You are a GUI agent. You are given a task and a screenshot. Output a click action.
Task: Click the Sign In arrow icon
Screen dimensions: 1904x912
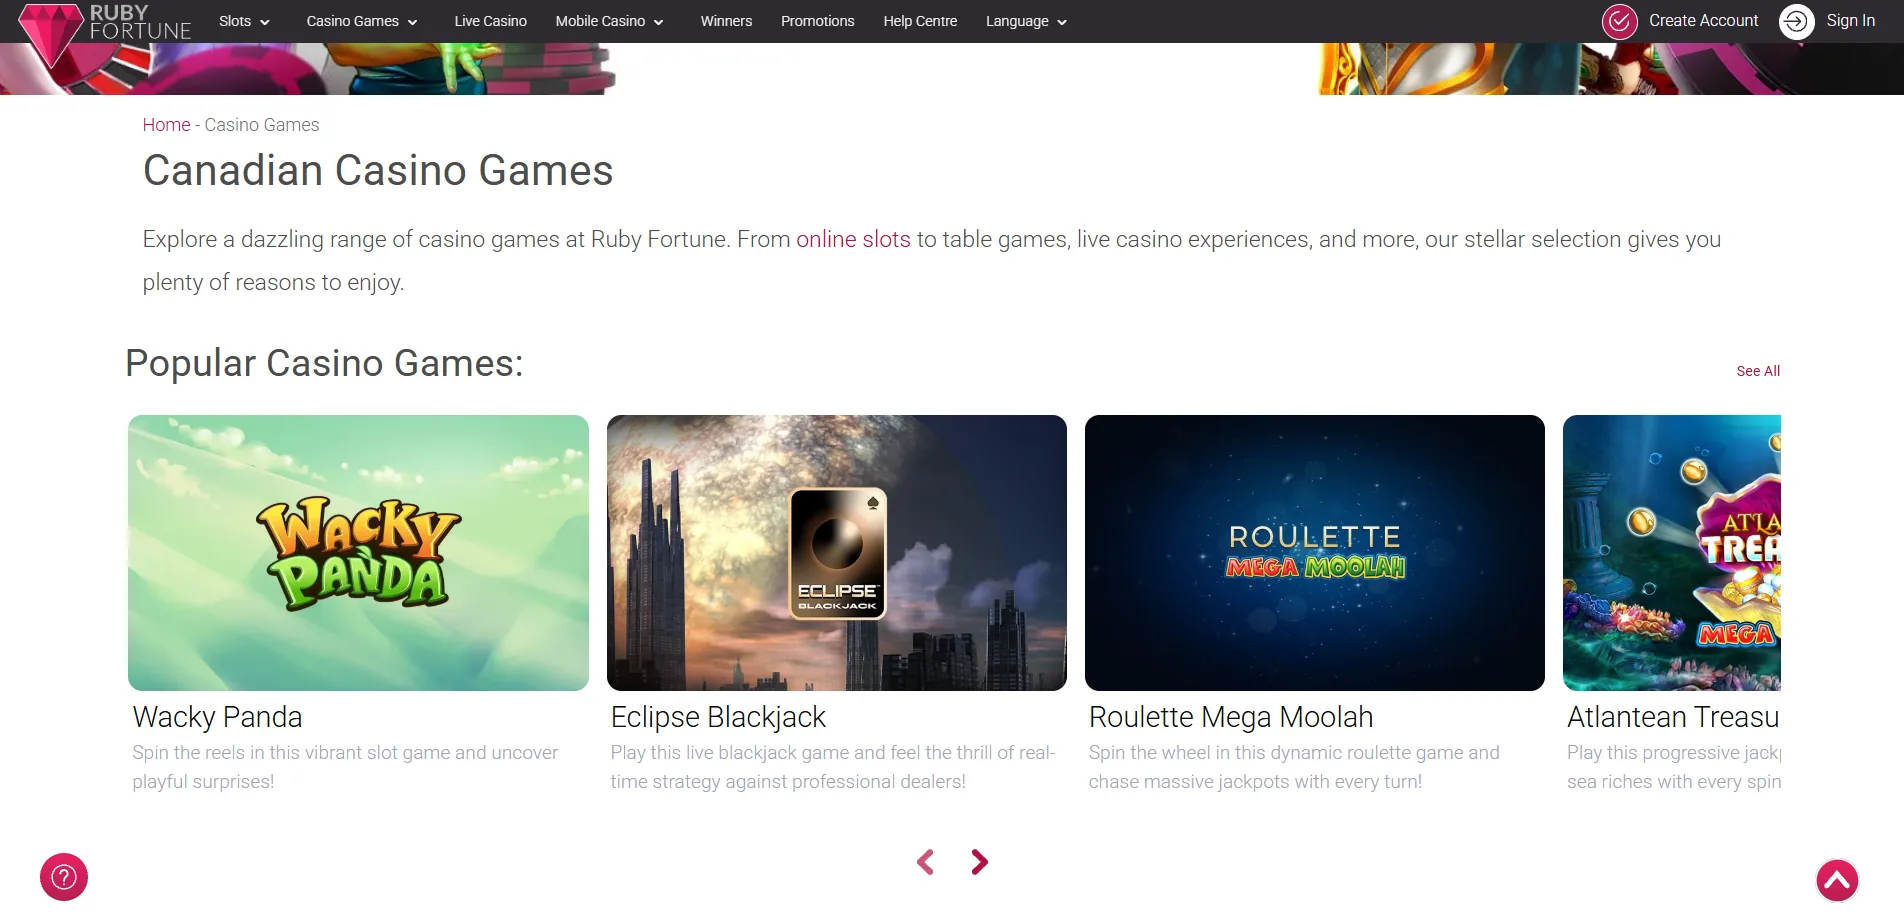tap(1796, 21)
